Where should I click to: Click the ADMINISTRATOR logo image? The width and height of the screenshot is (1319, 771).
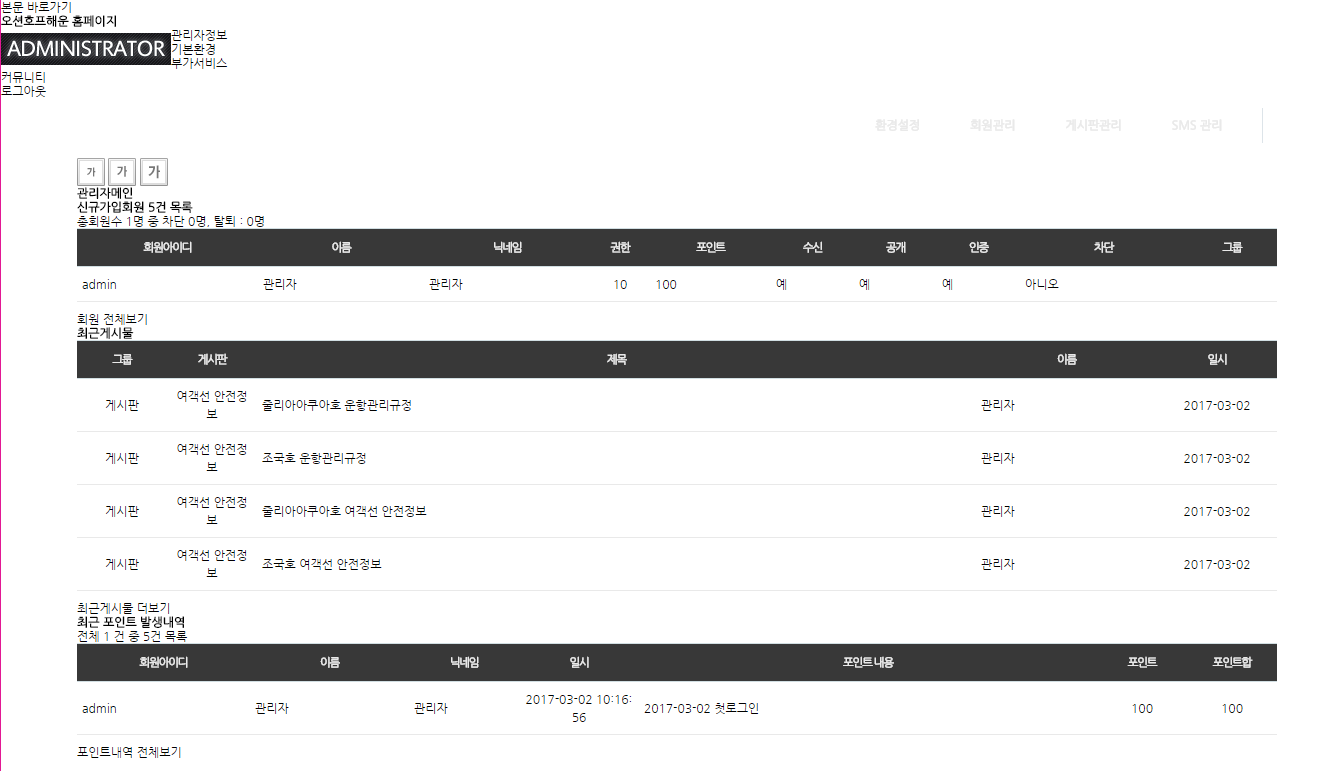[x=86, y=48]
